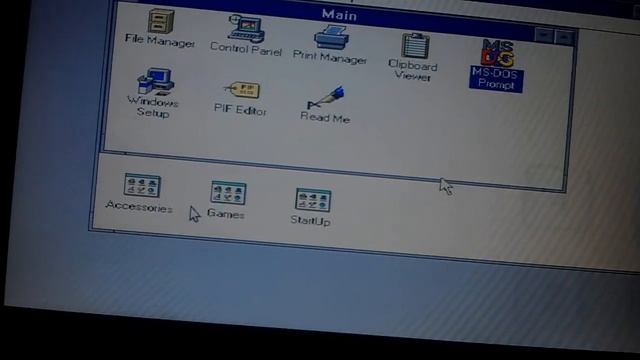Click the 'PIF Editor' label text

(240, 109)
